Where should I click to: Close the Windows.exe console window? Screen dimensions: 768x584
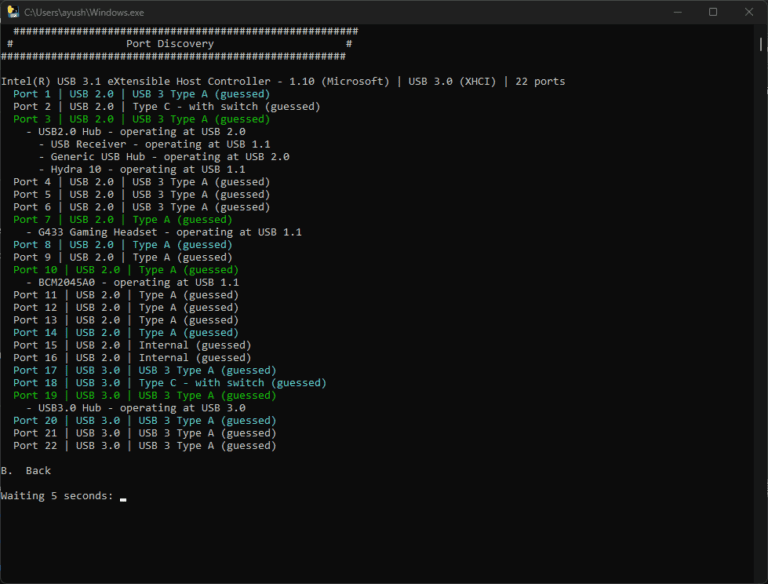pos(747,12)
